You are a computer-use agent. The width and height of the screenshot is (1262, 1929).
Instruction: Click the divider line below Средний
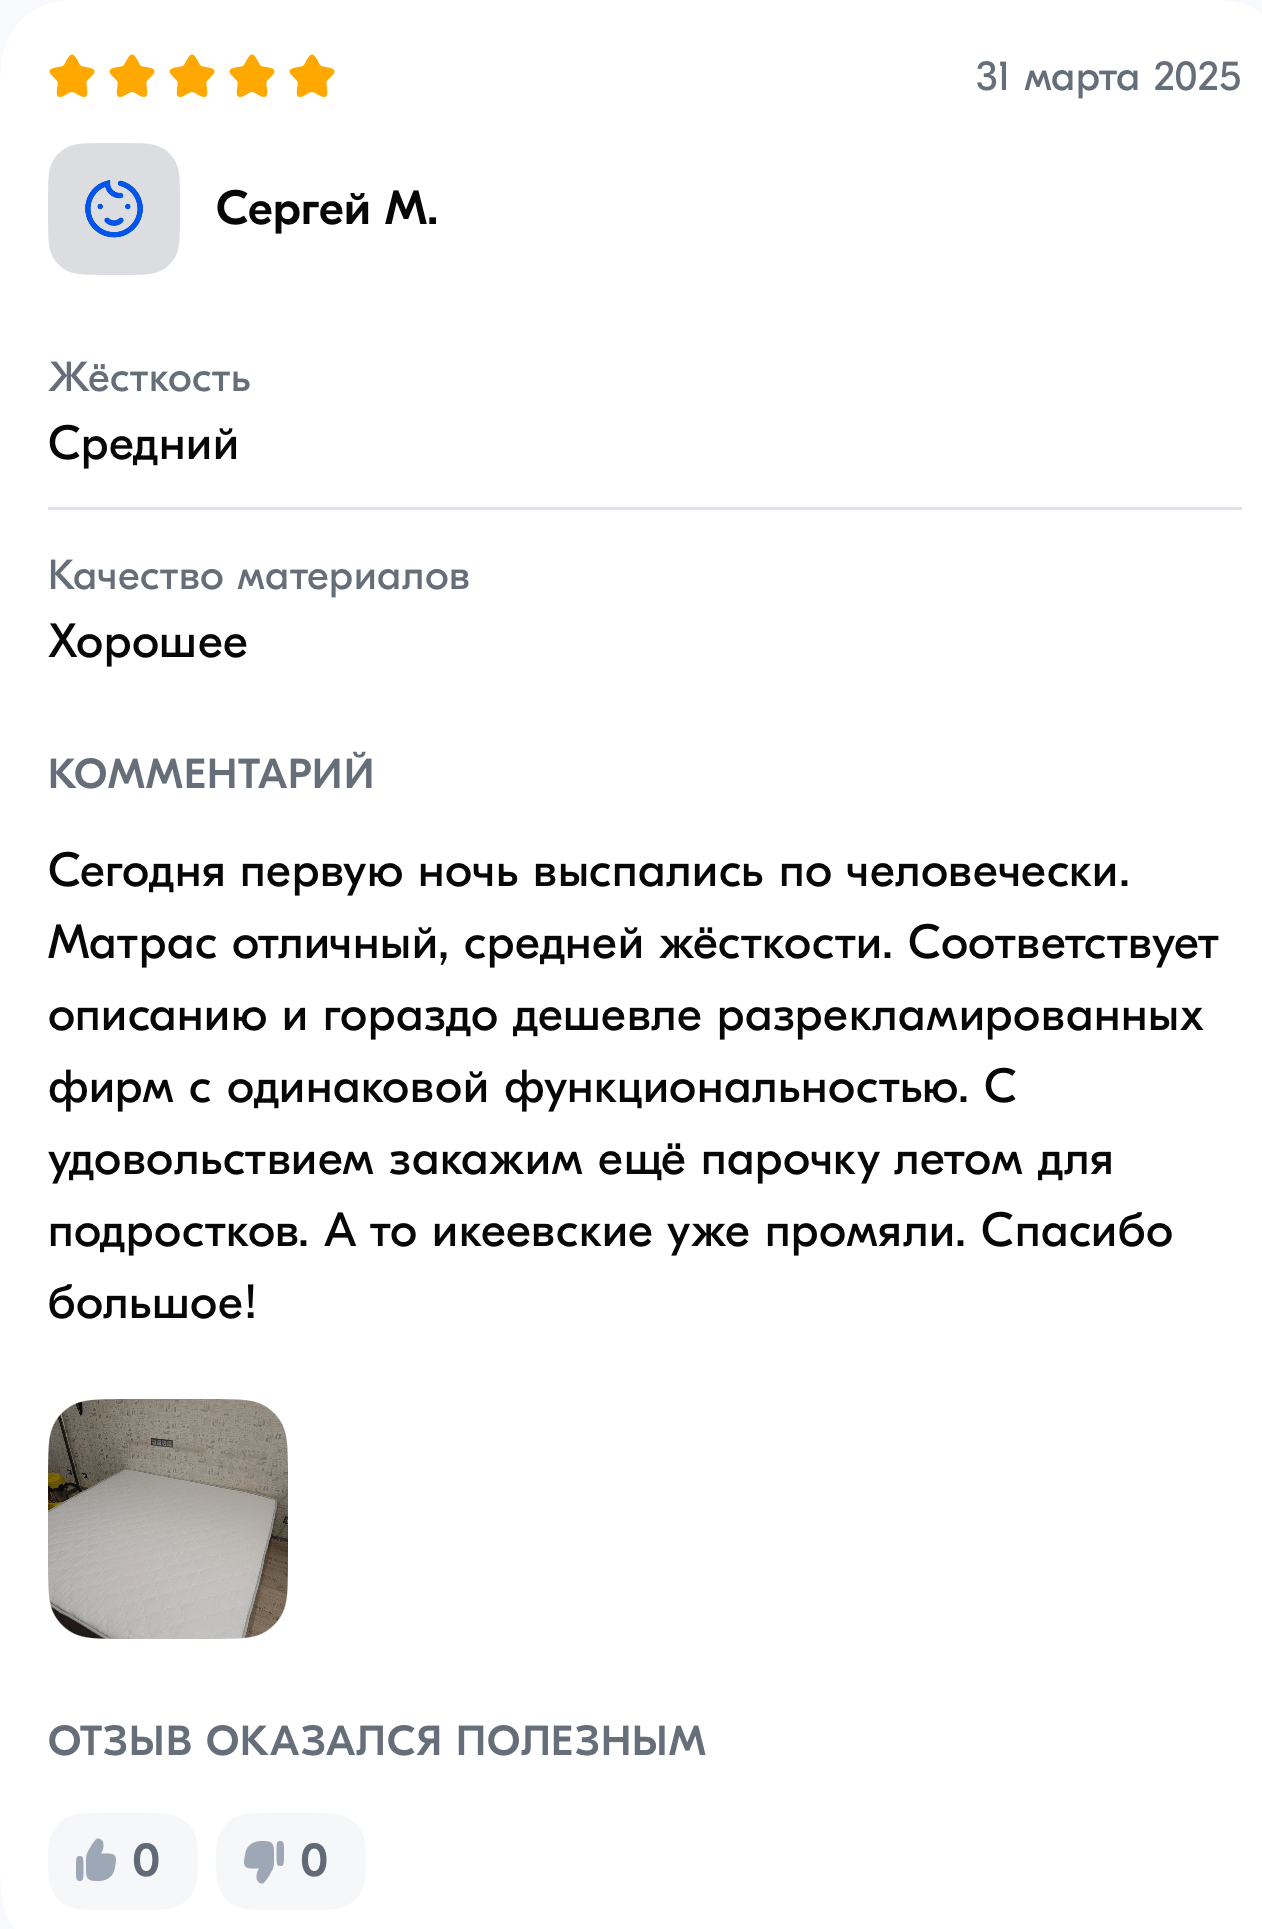(645, 508)
